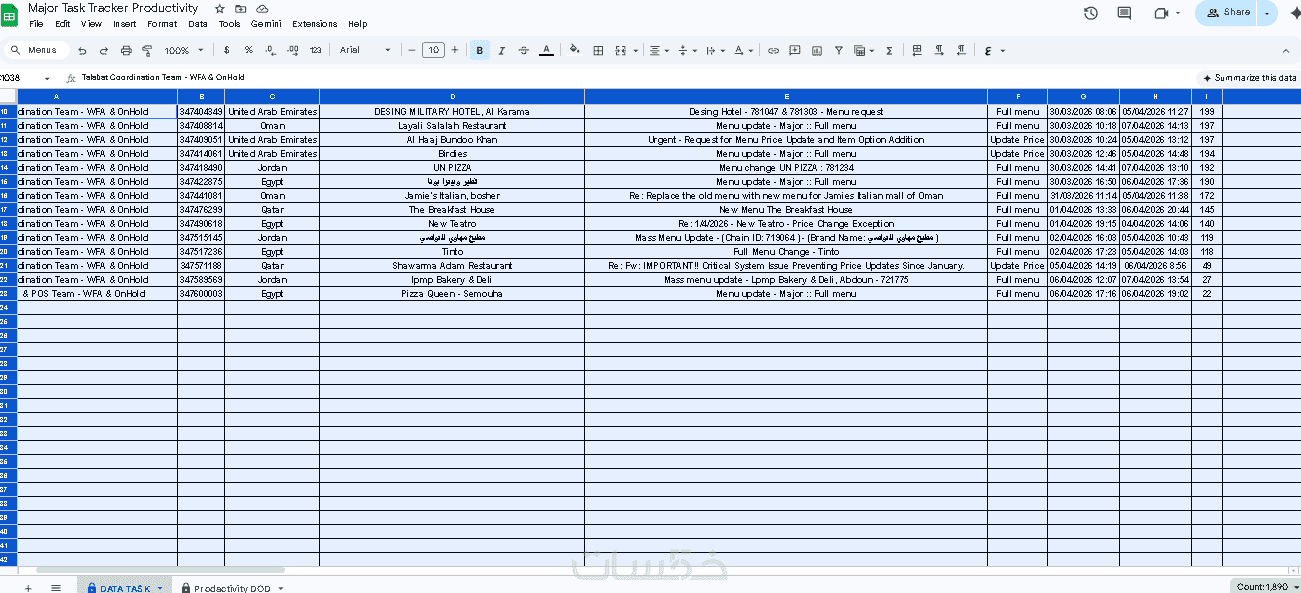Image resolution: width=1301 pixels, height=593 pixels.
Task: Open the Gemini menu
Action: (266, 24)
